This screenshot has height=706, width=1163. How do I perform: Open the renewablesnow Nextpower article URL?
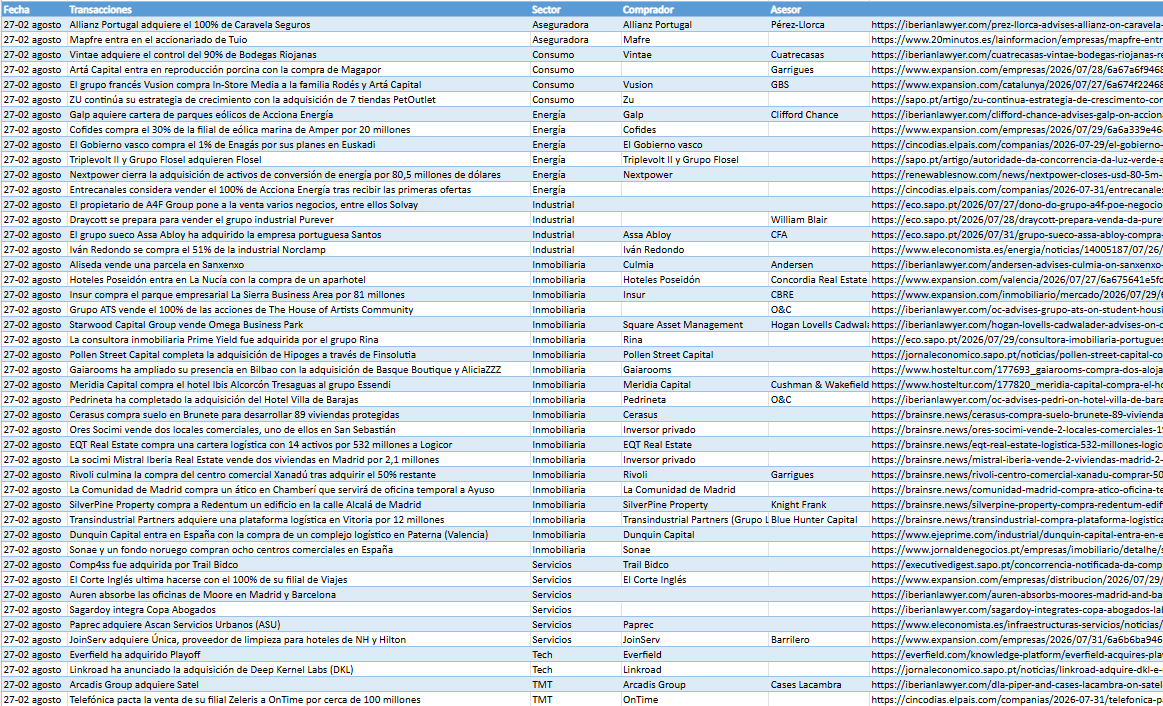(x=1016, y=175)
